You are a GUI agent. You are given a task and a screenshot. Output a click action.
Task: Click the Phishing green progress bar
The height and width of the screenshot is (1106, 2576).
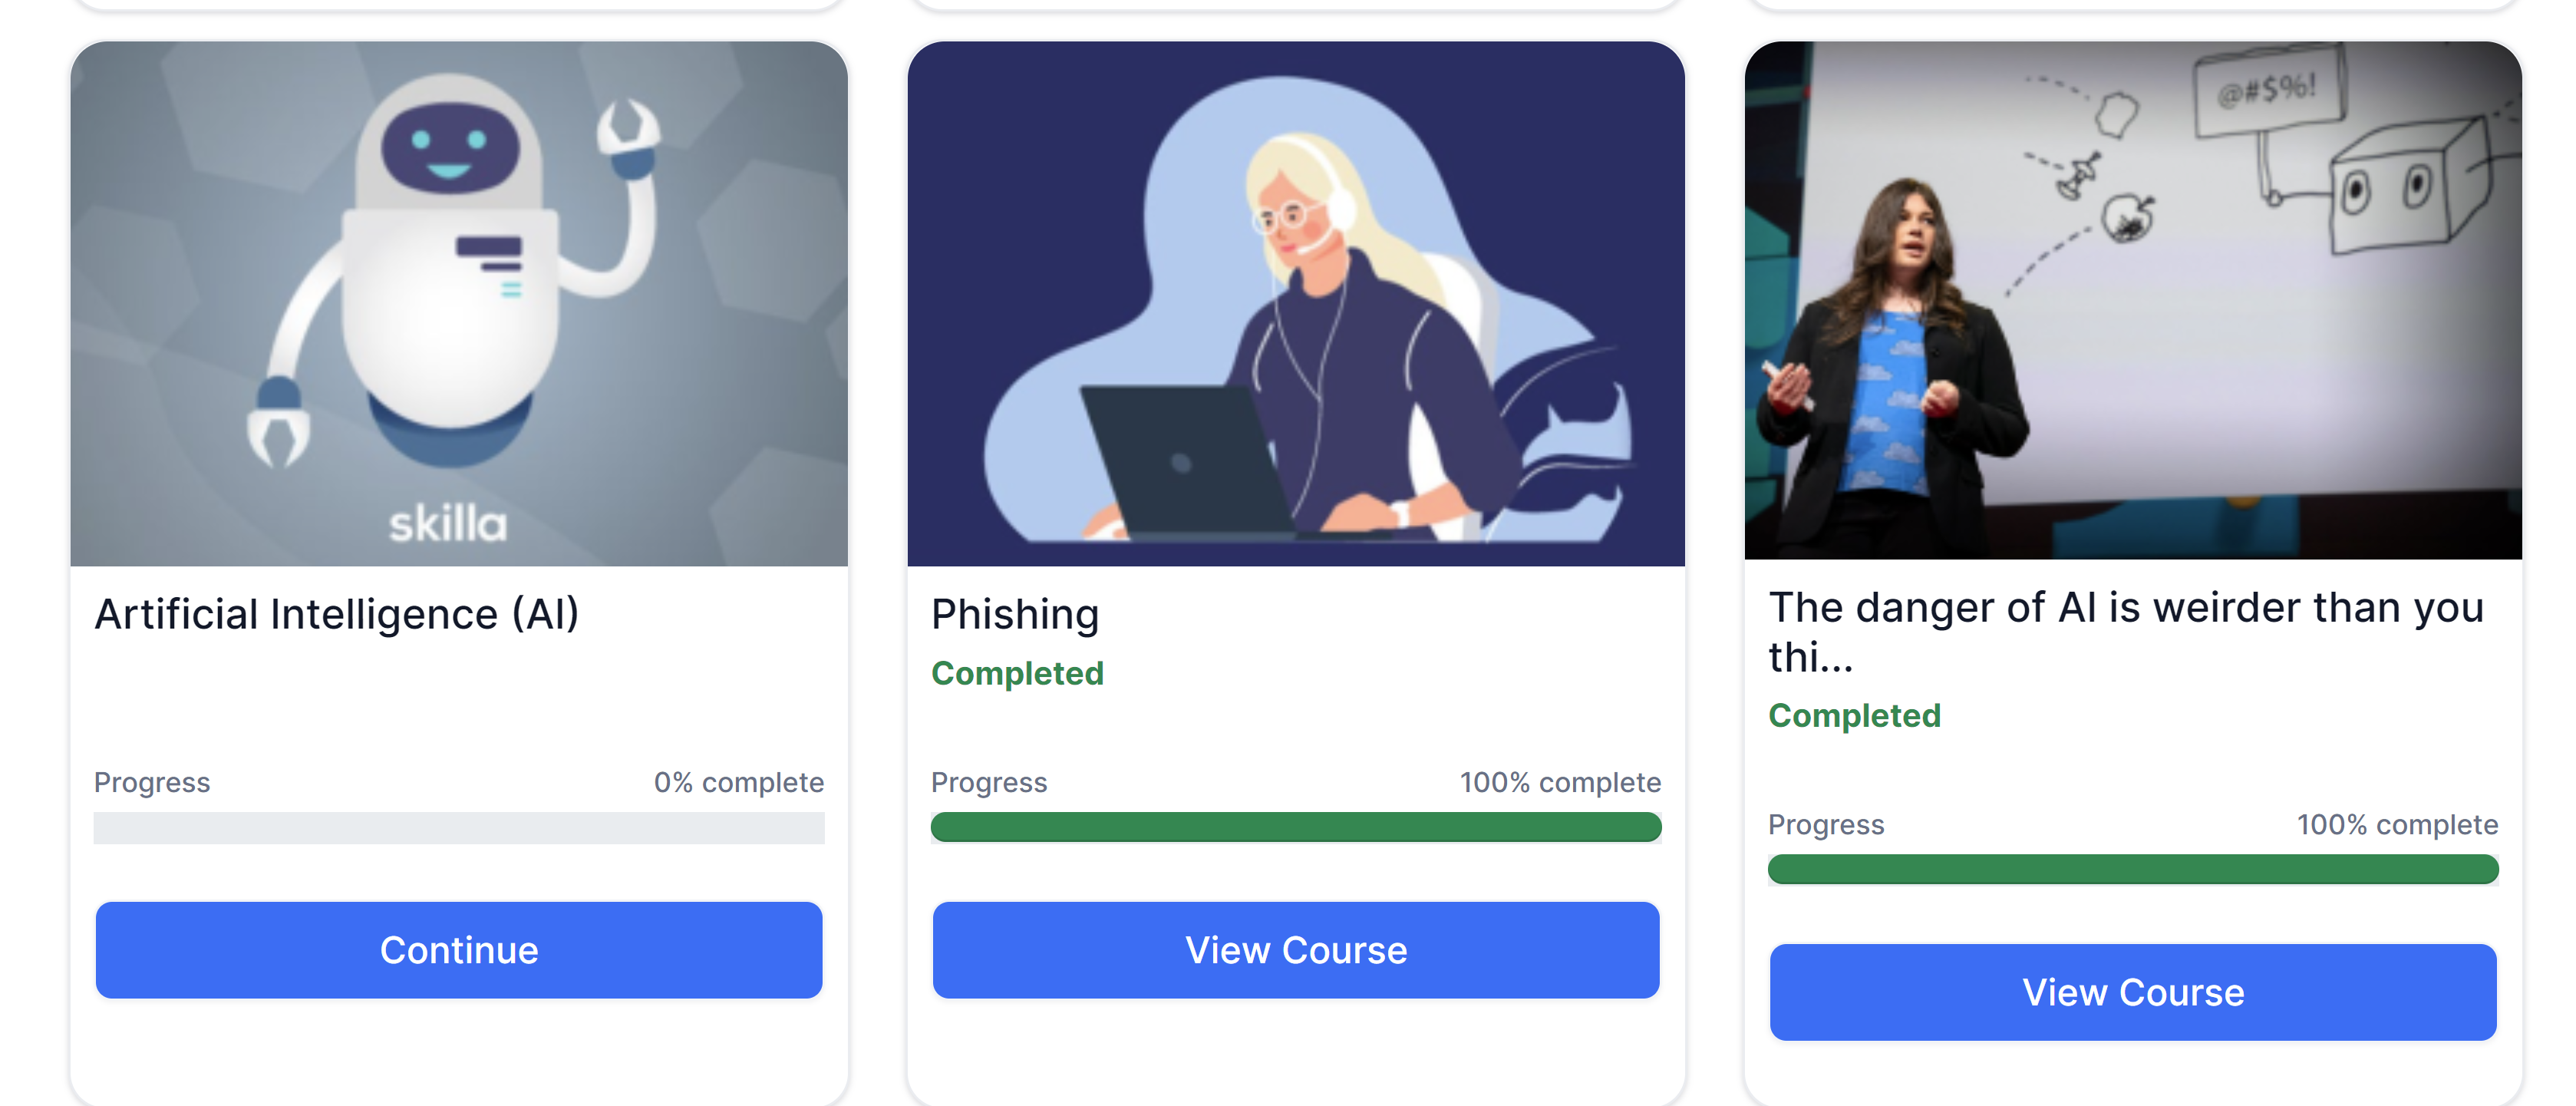[1296, 827]
